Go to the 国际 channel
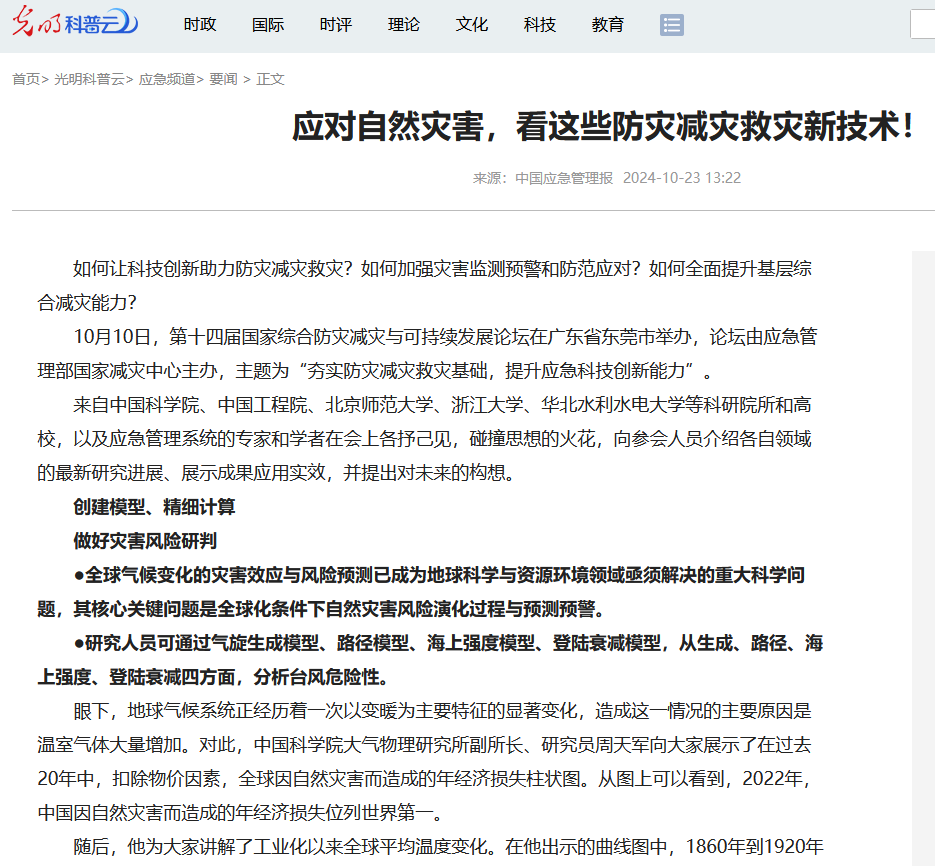The height and width of the screenshot is (866, 935). pos(268,25)
